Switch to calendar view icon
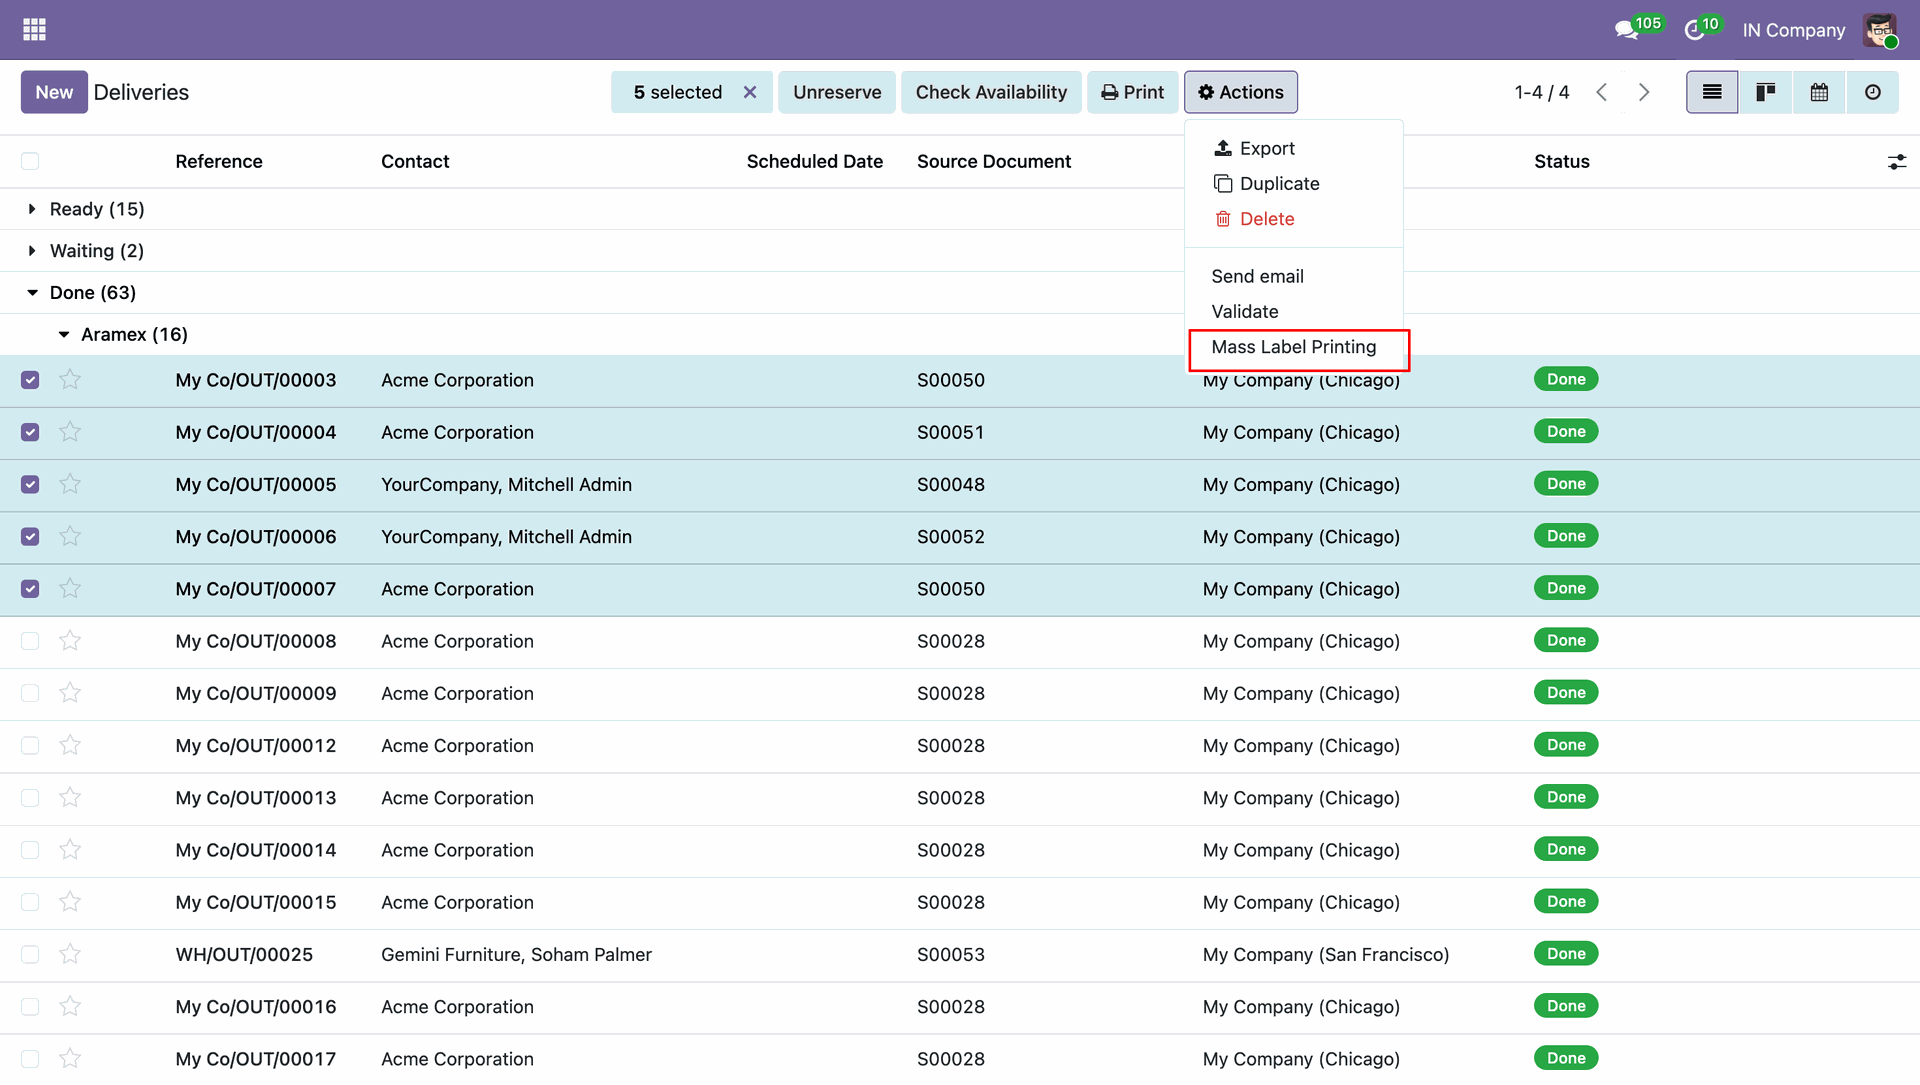 [x=1819, y=92]
